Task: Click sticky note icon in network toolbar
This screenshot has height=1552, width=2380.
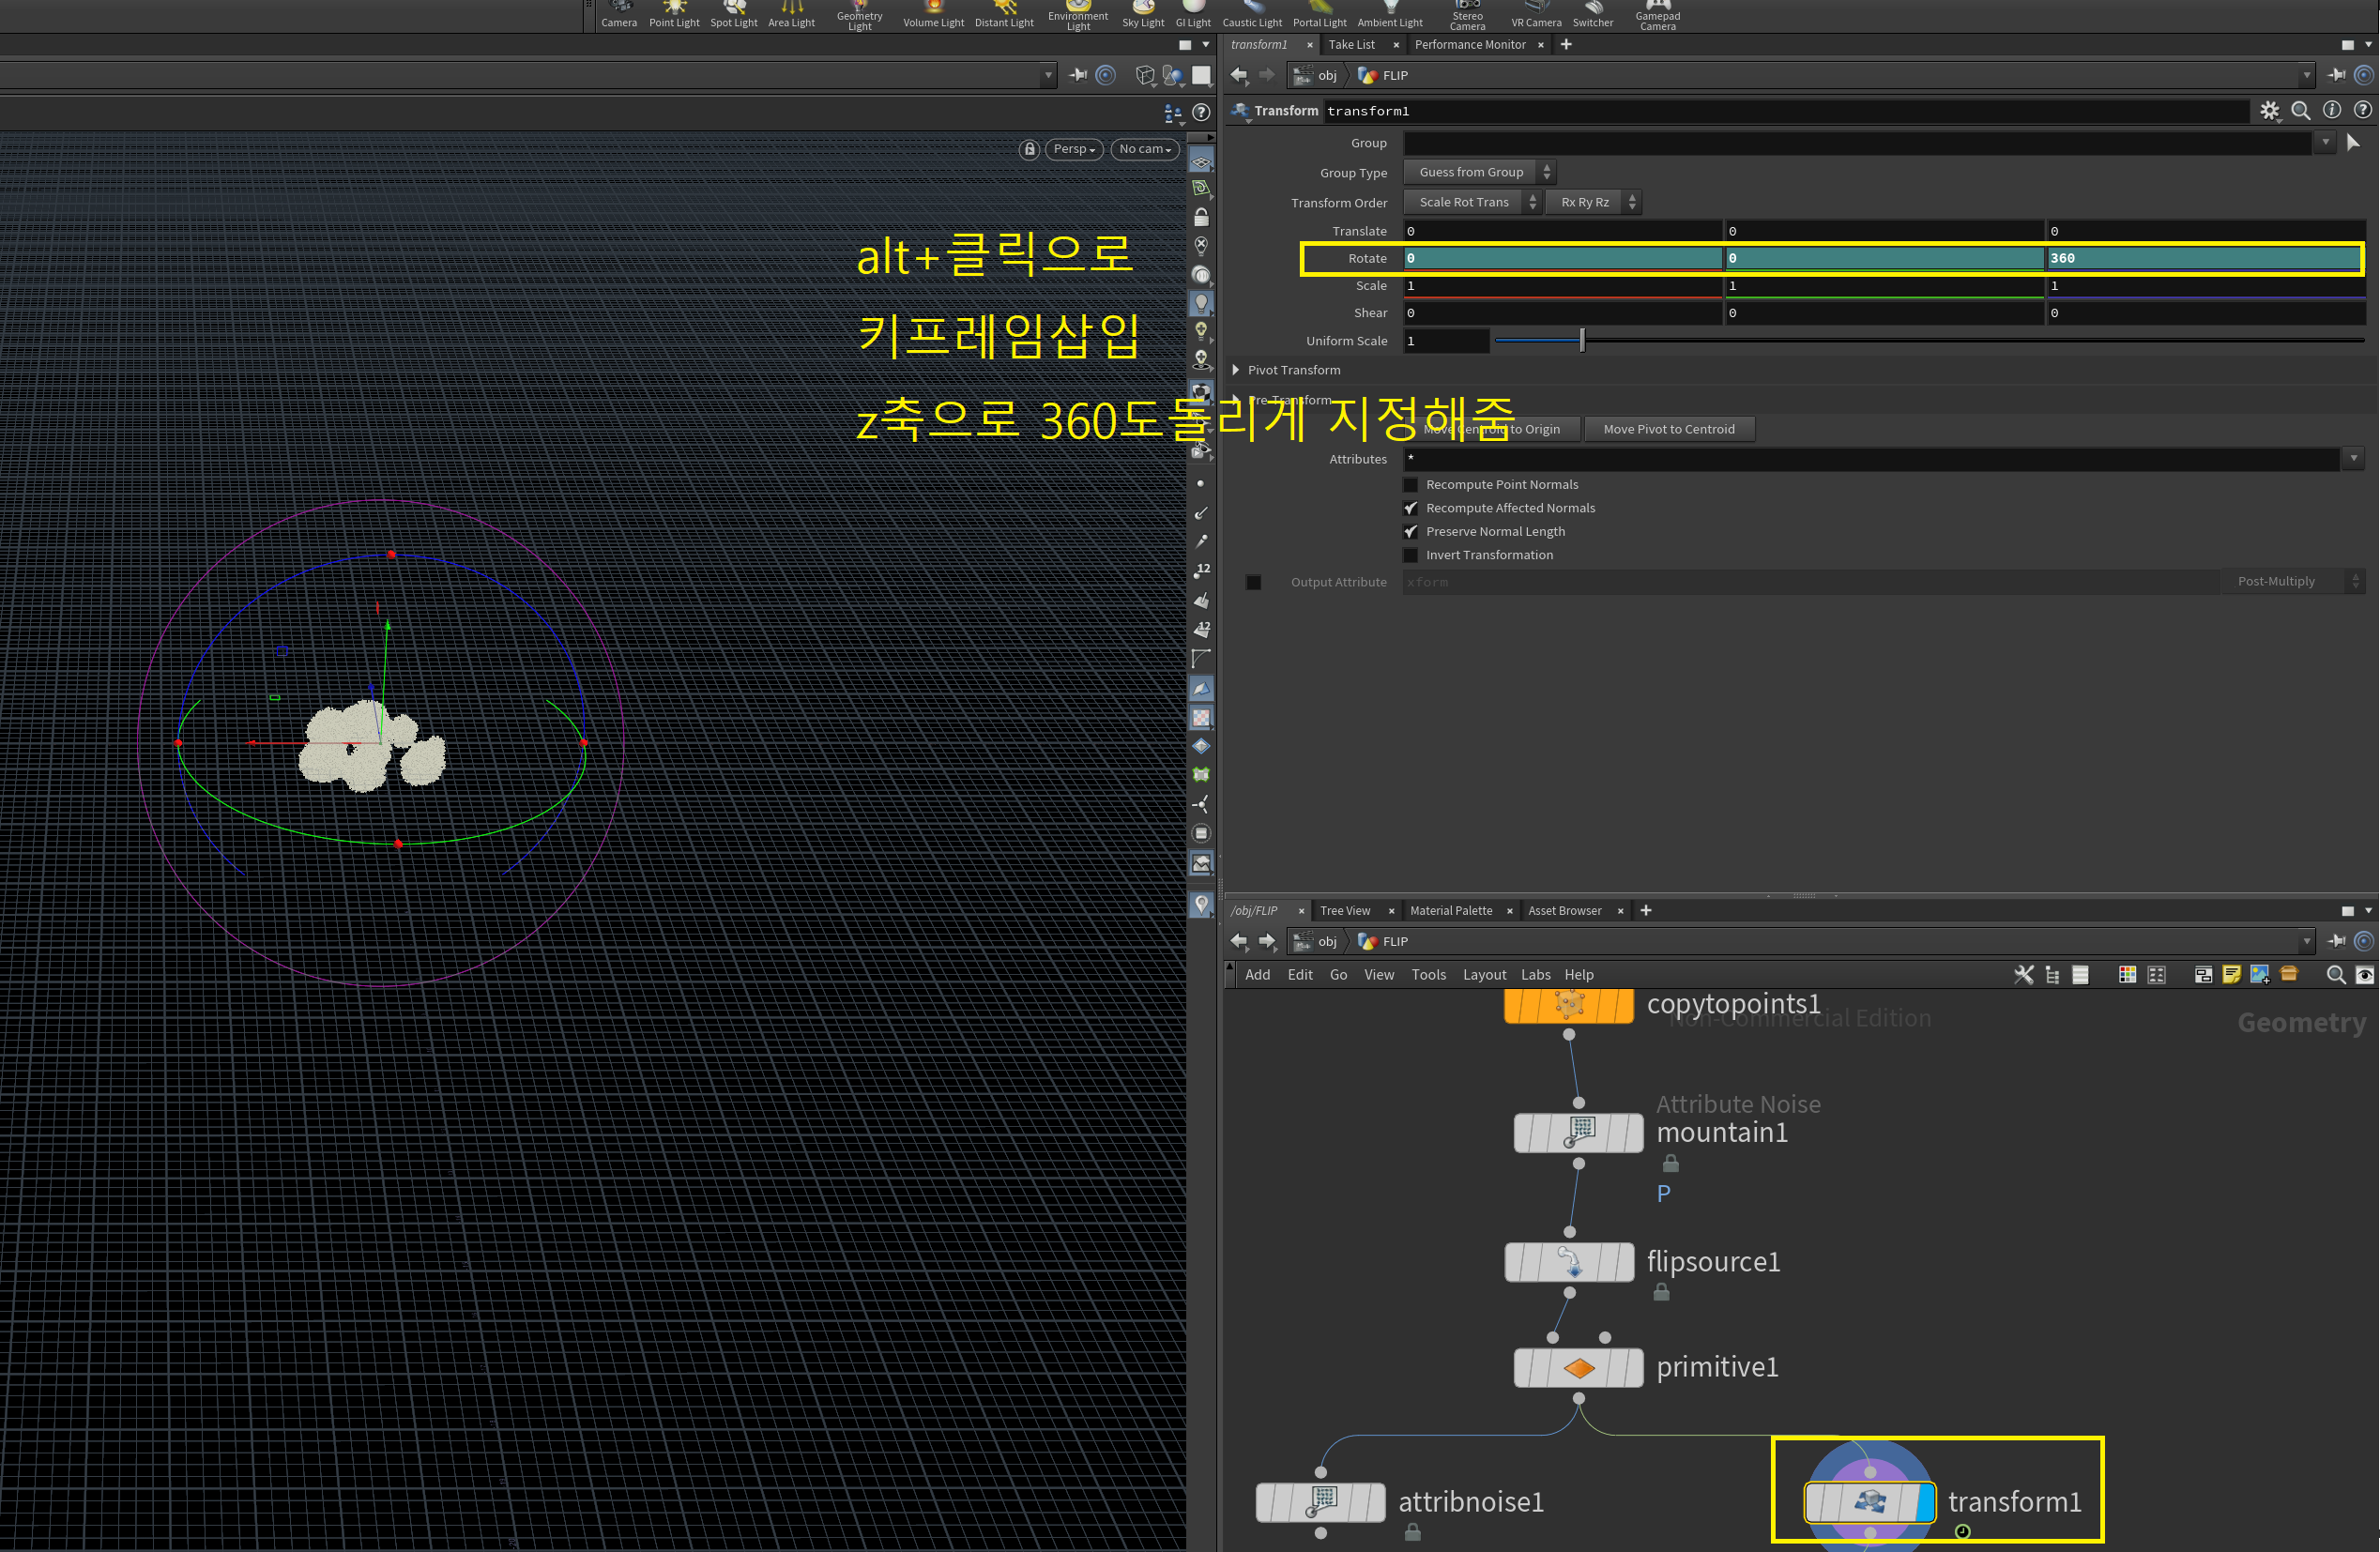Action: [x=2231, y=975]
